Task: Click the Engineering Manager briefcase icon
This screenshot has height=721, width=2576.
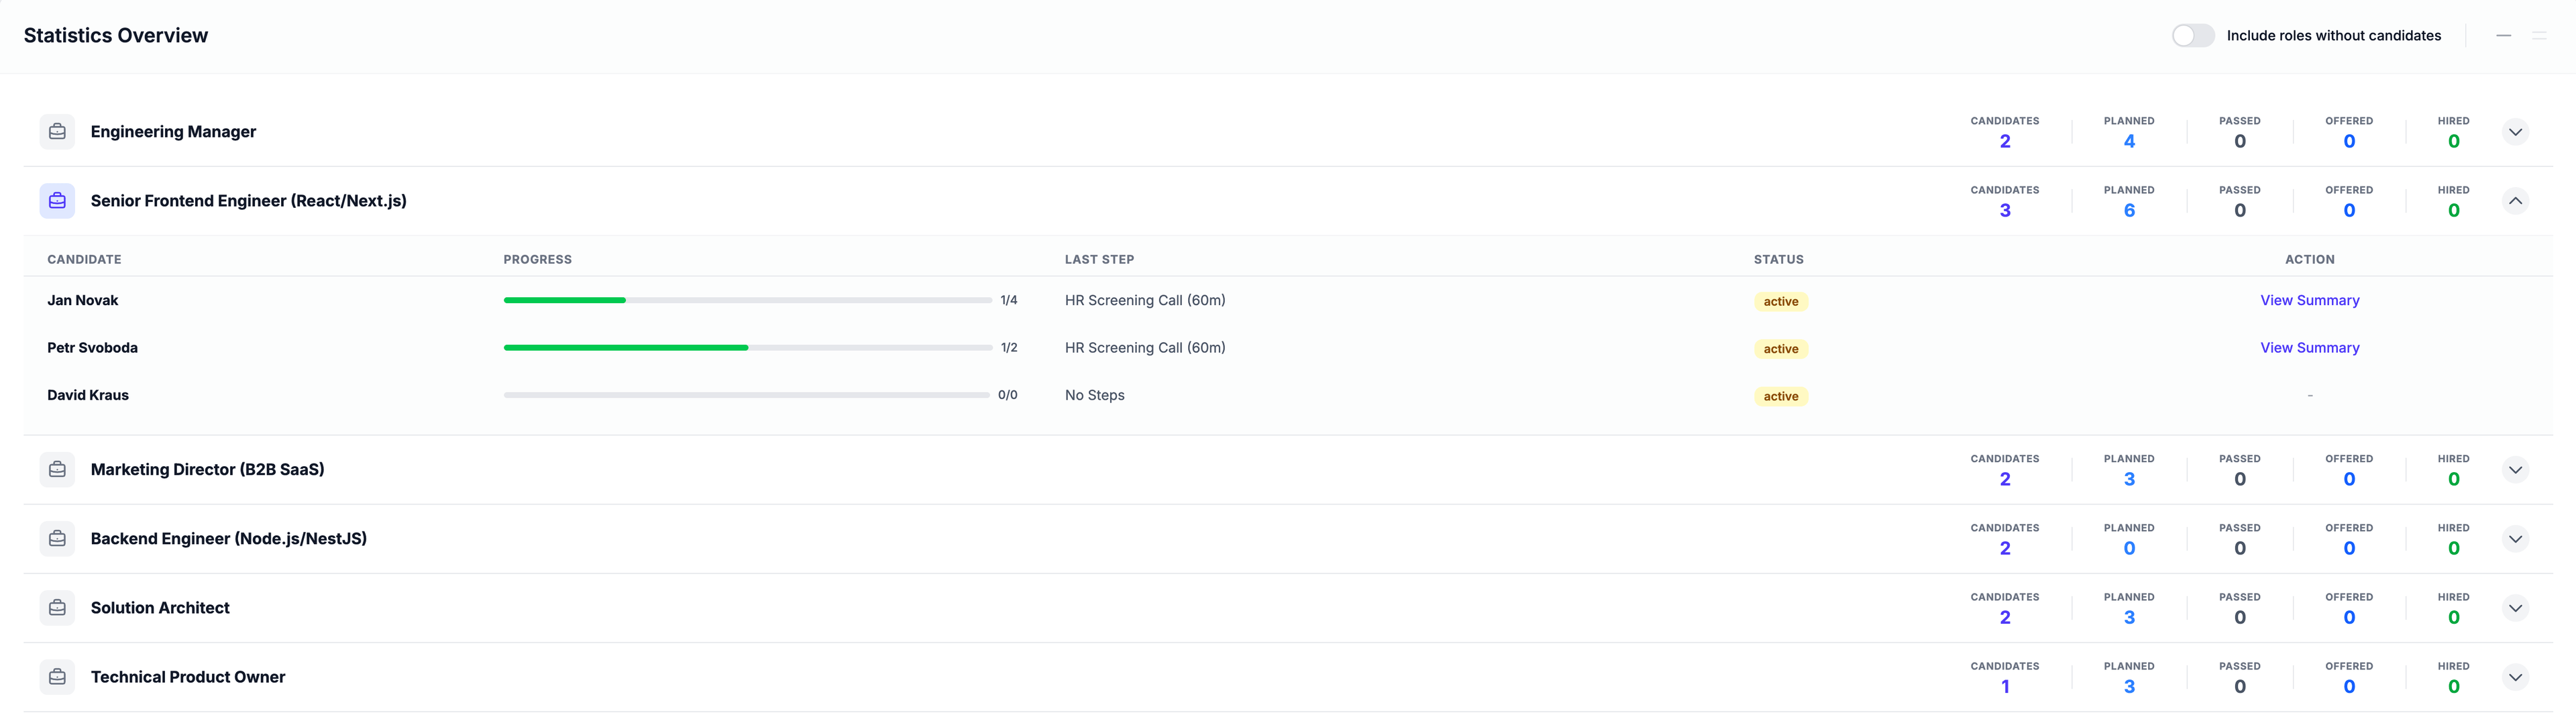Action: coord(57,132)
